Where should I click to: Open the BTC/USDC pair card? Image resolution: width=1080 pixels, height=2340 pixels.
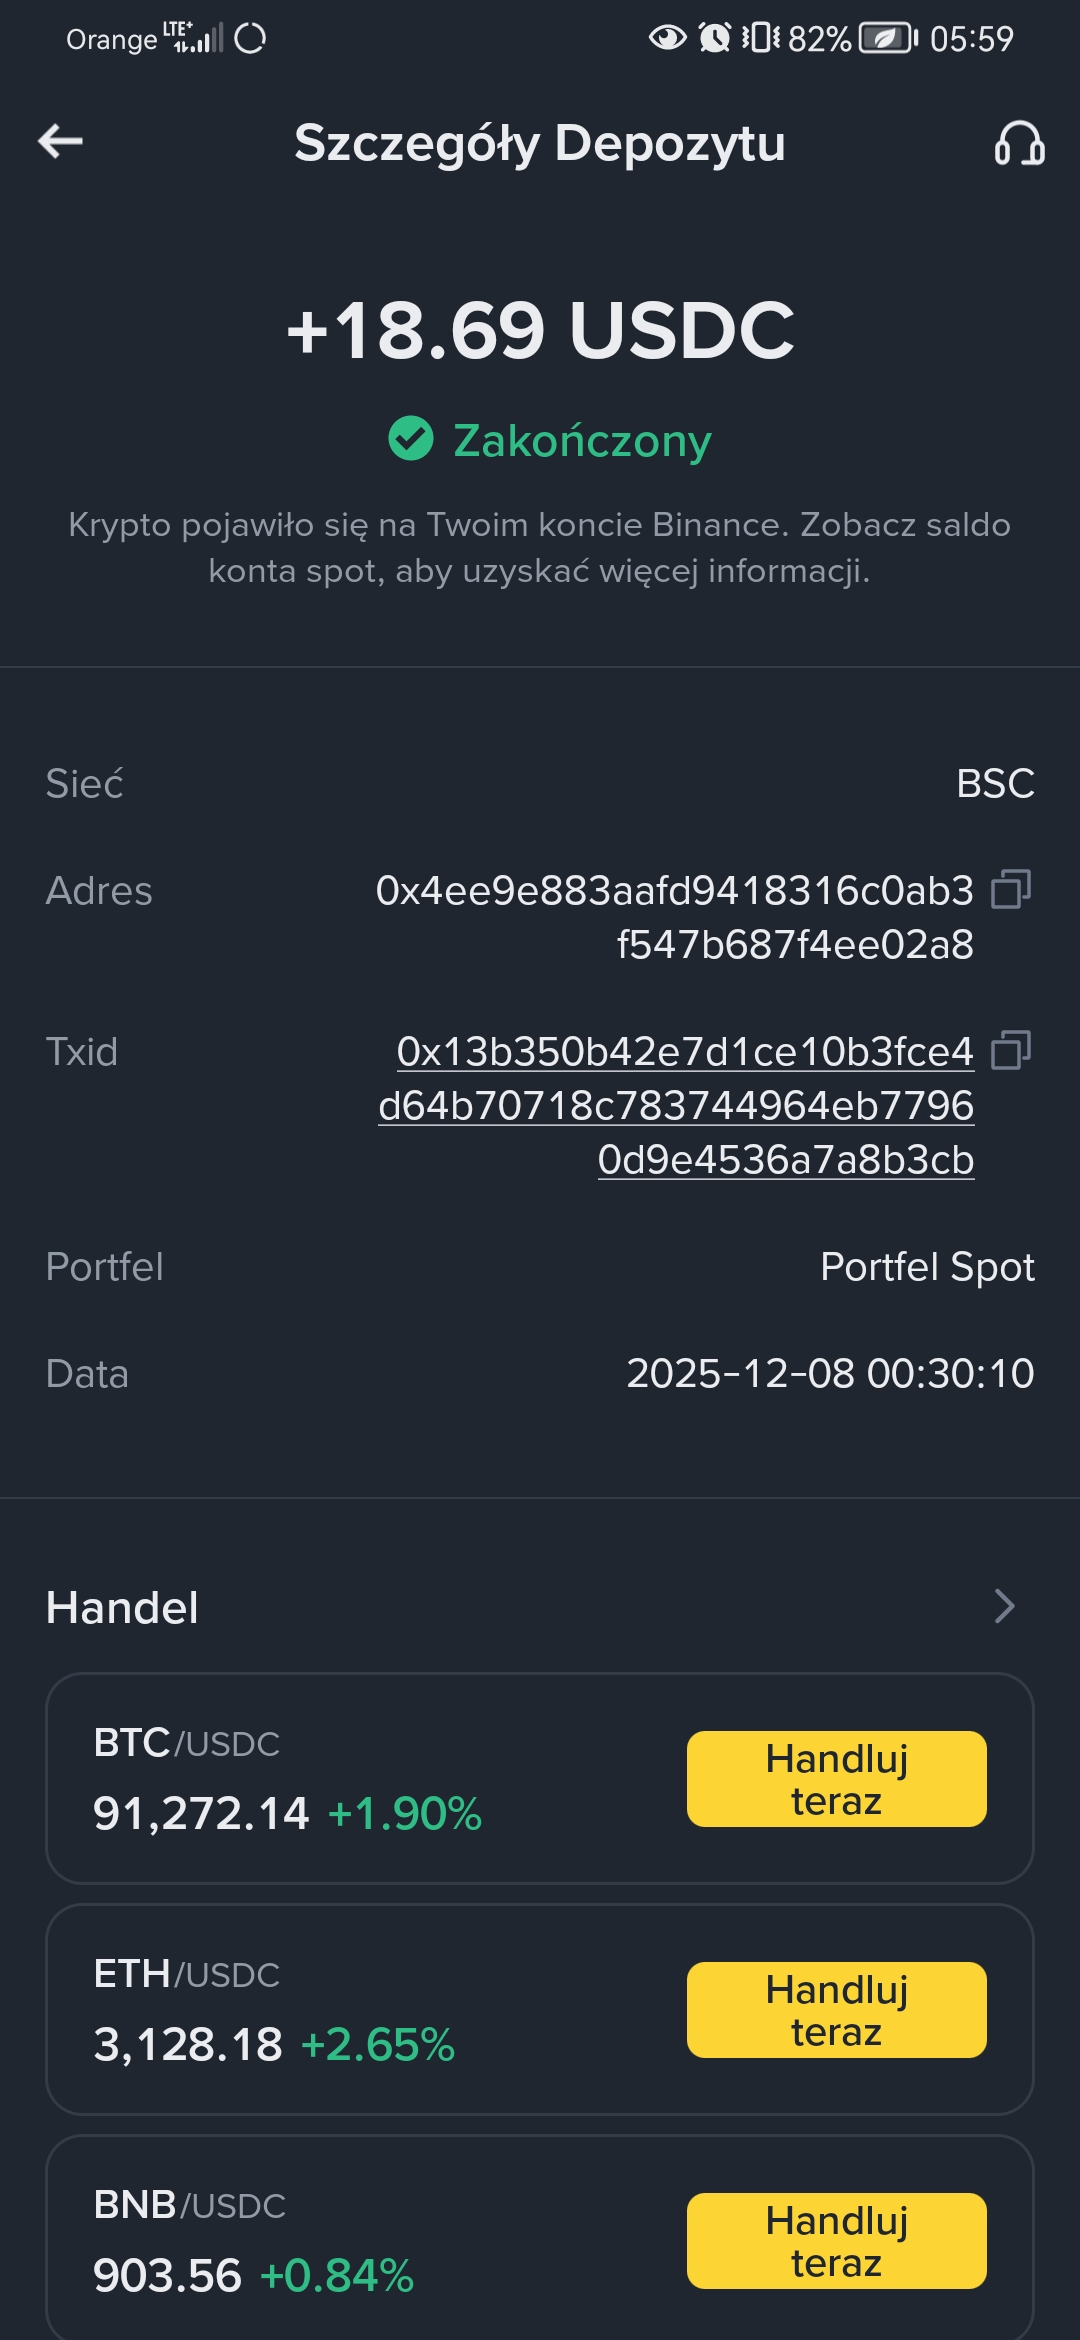point(540,1779)
